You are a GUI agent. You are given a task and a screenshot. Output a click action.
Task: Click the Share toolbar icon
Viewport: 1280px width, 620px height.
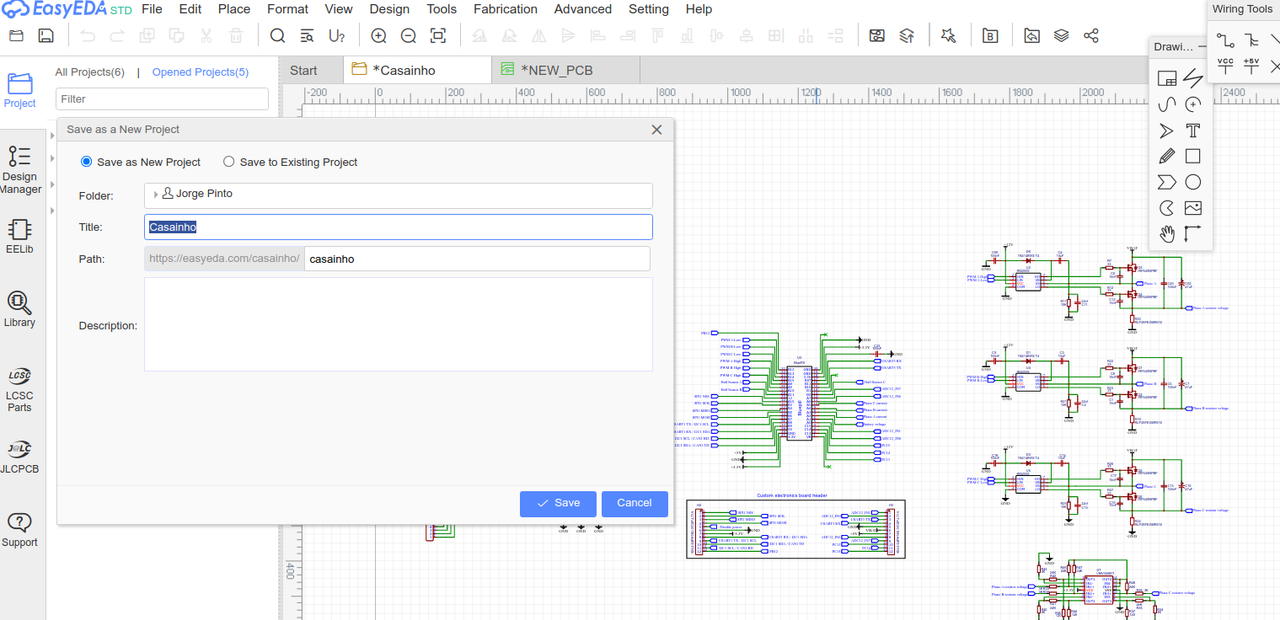click(1091, 36)
